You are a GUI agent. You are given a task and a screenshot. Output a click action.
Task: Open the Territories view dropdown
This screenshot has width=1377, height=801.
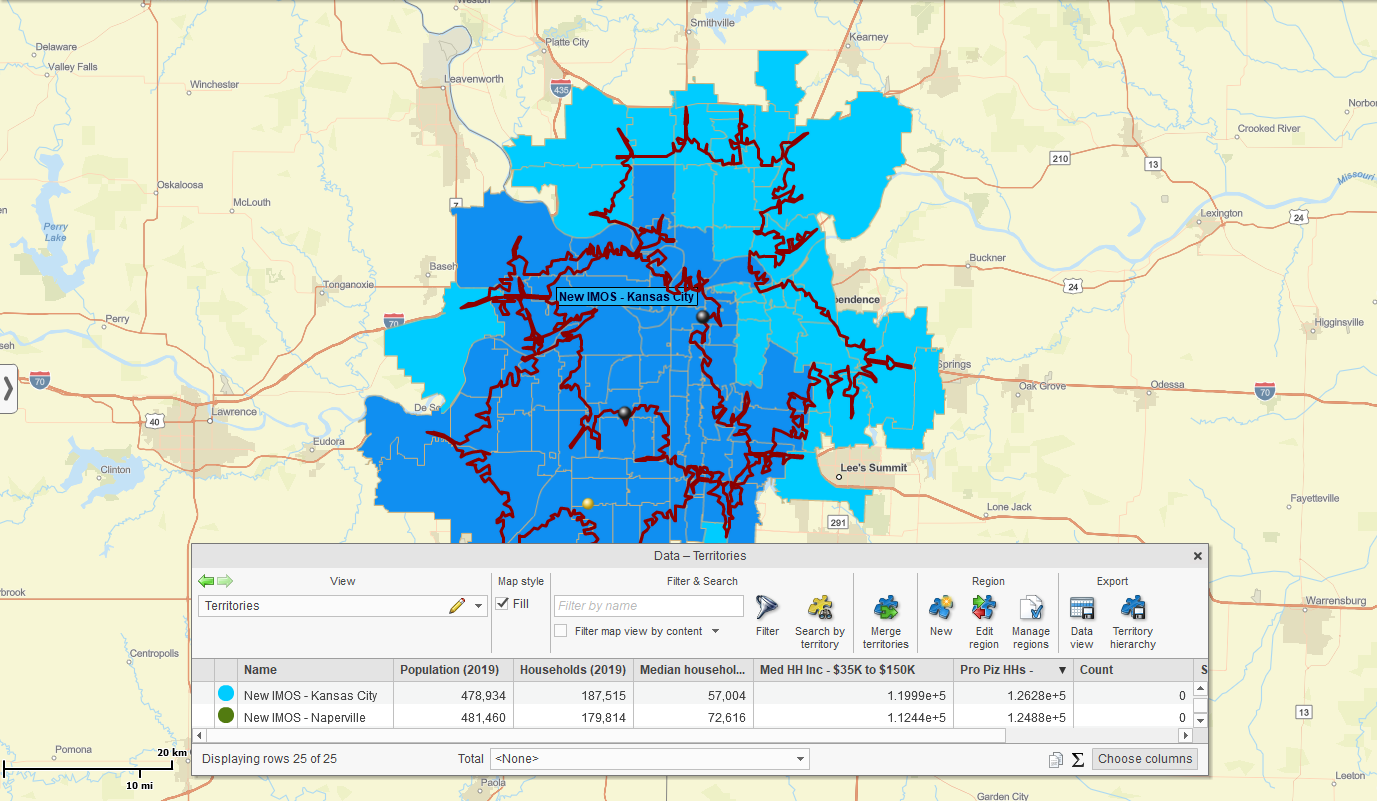pyautogui.click(x=478, y=606)
